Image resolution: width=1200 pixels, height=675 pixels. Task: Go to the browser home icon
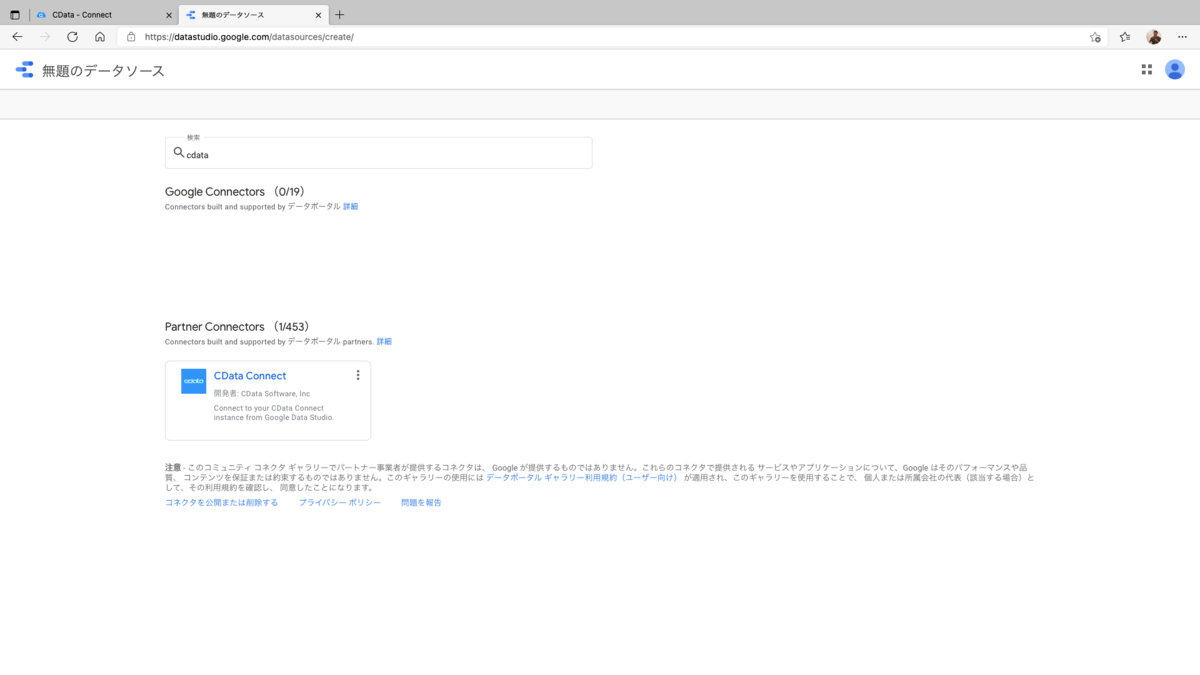tap(100, 36)
